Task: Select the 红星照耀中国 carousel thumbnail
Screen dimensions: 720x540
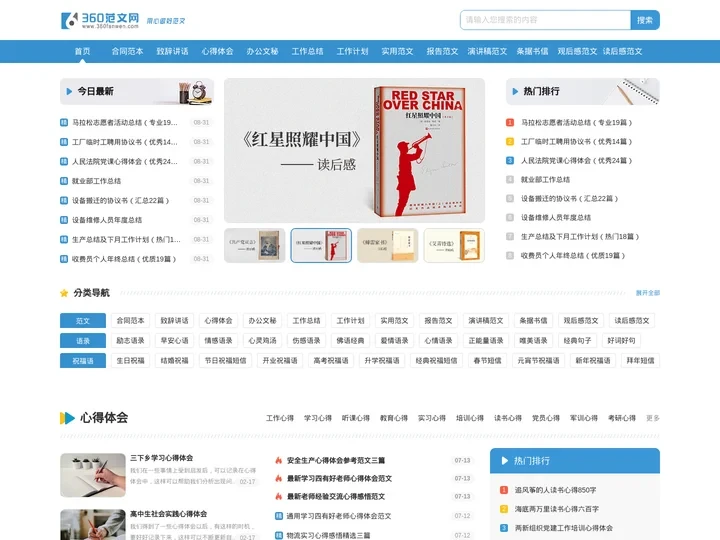Action: (x=321, y=246)
